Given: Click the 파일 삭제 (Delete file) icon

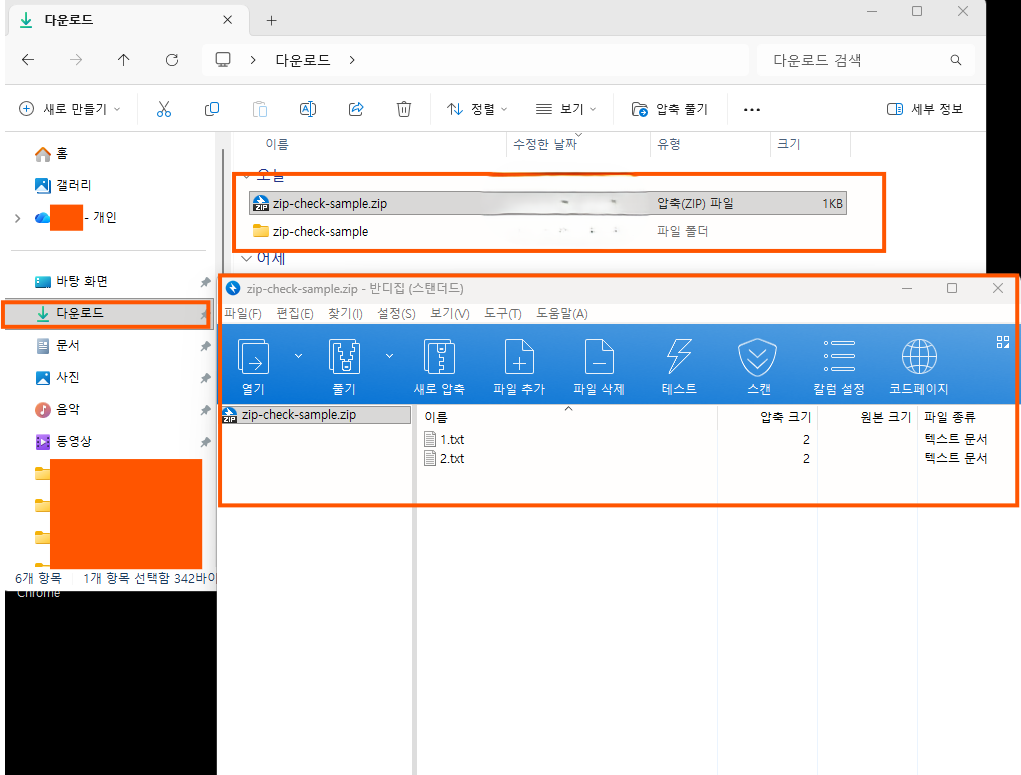Looking at the screenshot, I should click(599, 356).
